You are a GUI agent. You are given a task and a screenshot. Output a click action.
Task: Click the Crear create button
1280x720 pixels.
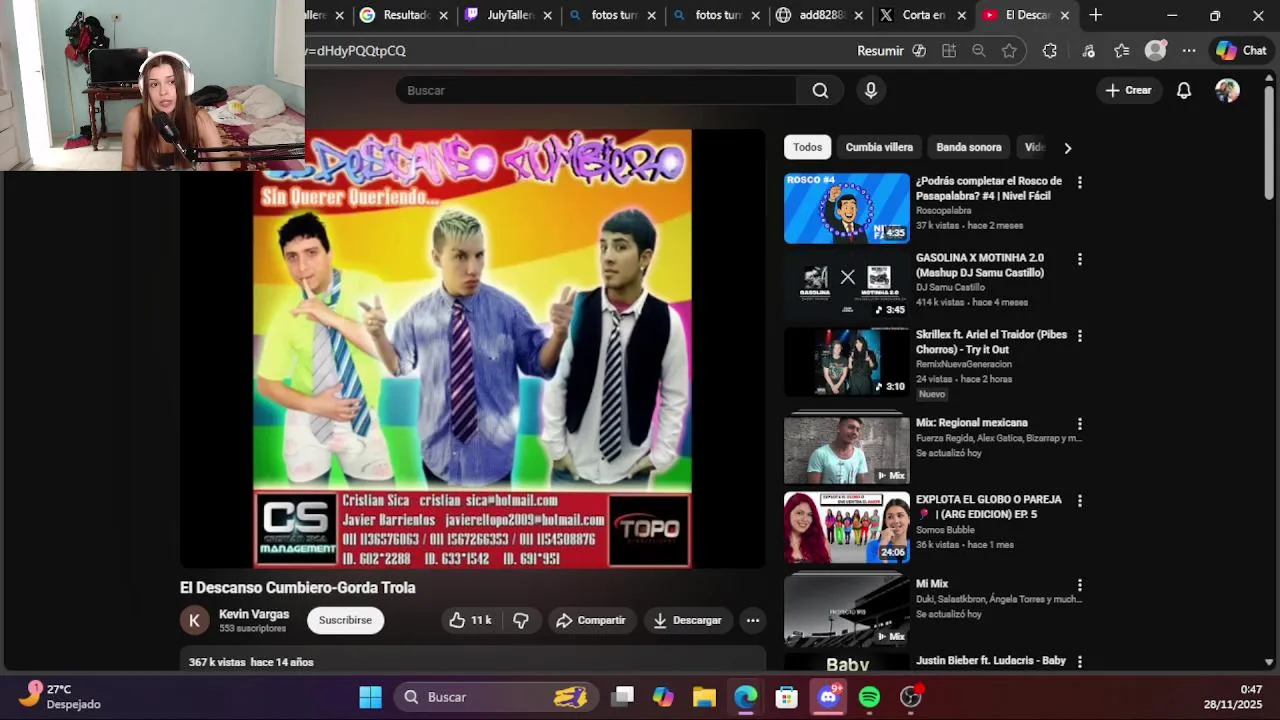[x=1128, y=90]
